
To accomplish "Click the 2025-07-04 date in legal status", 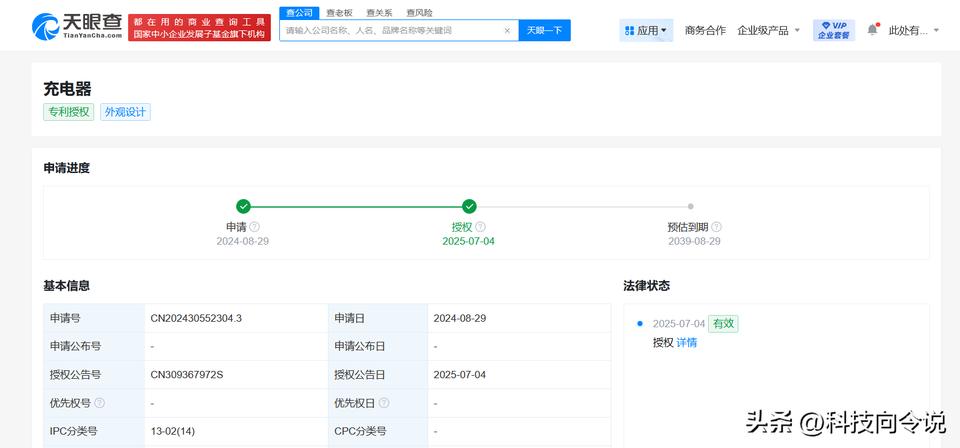I will [x=679, y=324].
